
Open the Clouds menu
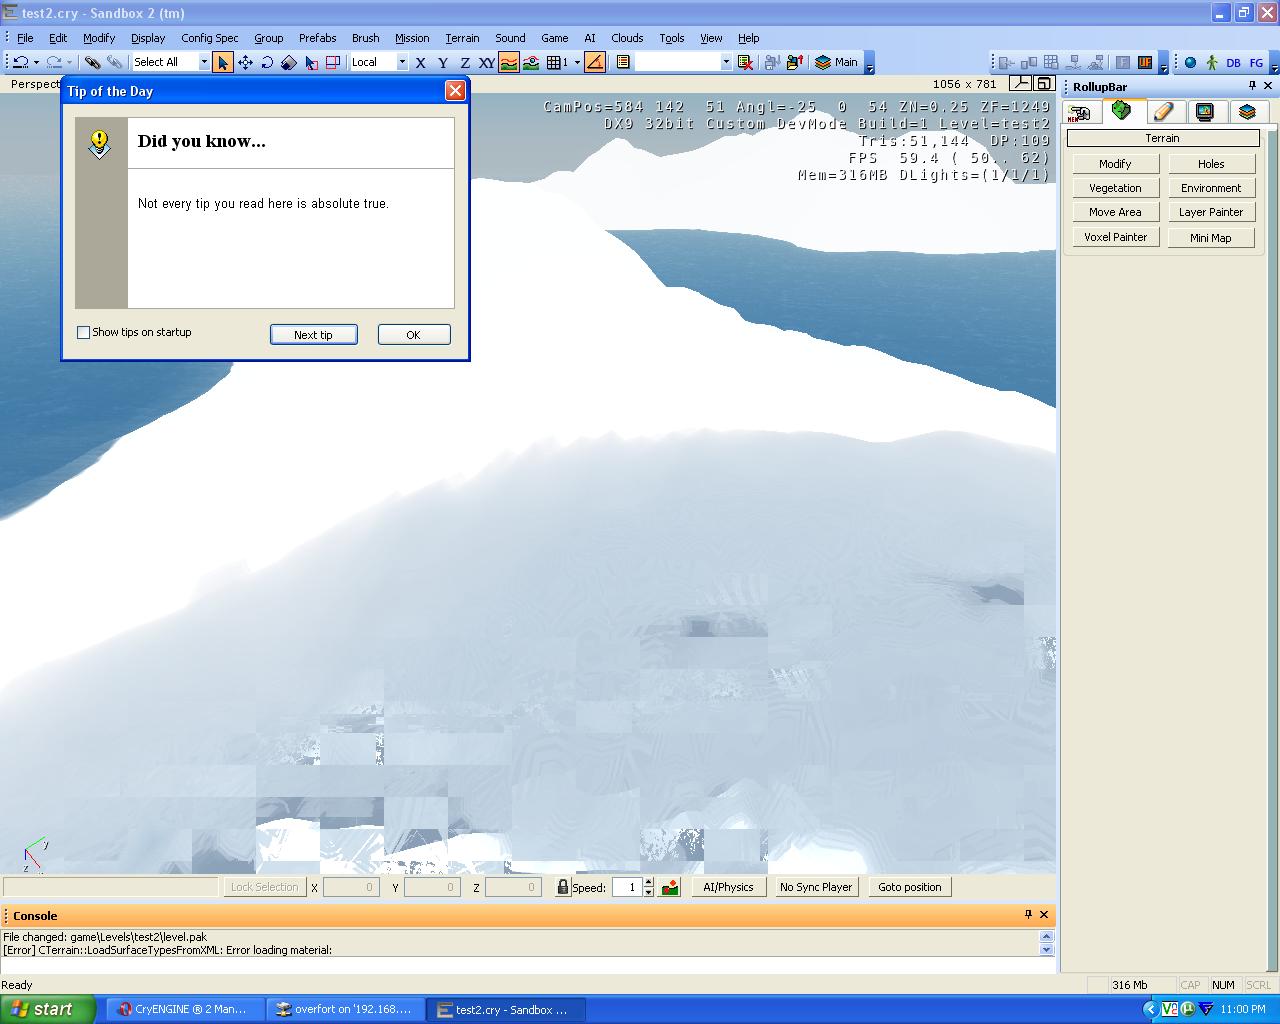(627, 38)
